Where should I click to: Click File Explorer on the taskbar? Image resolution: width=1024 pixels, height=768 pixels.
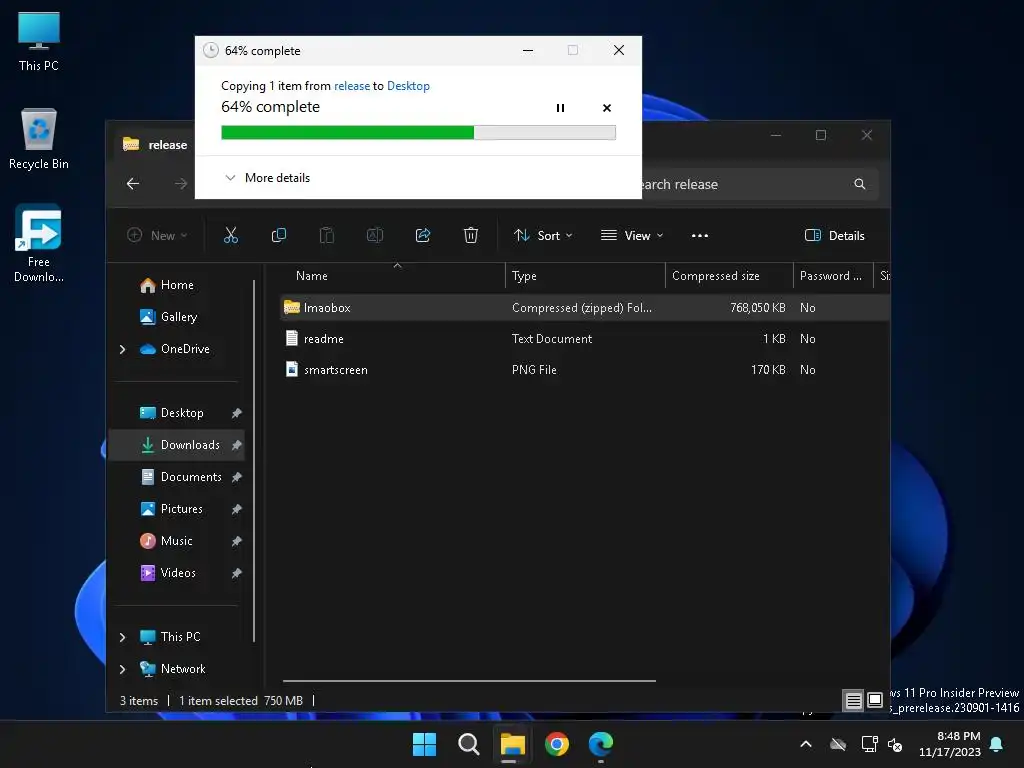tap(513, 744)
